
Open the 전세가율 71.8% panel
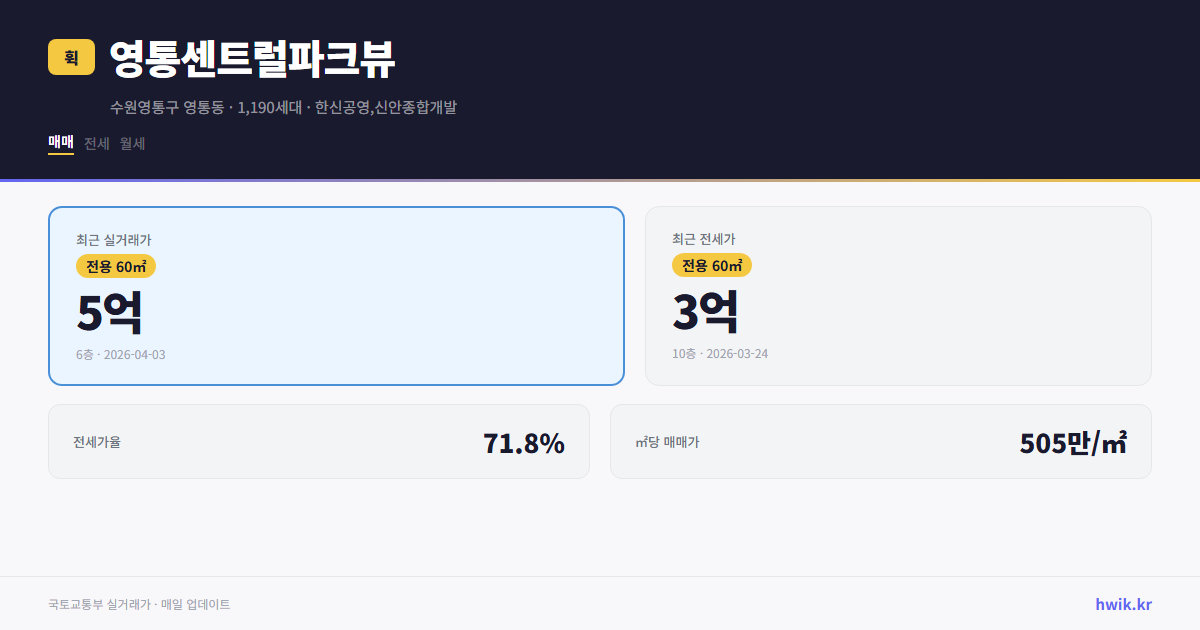pyautogui.click(x=319, y=441)
